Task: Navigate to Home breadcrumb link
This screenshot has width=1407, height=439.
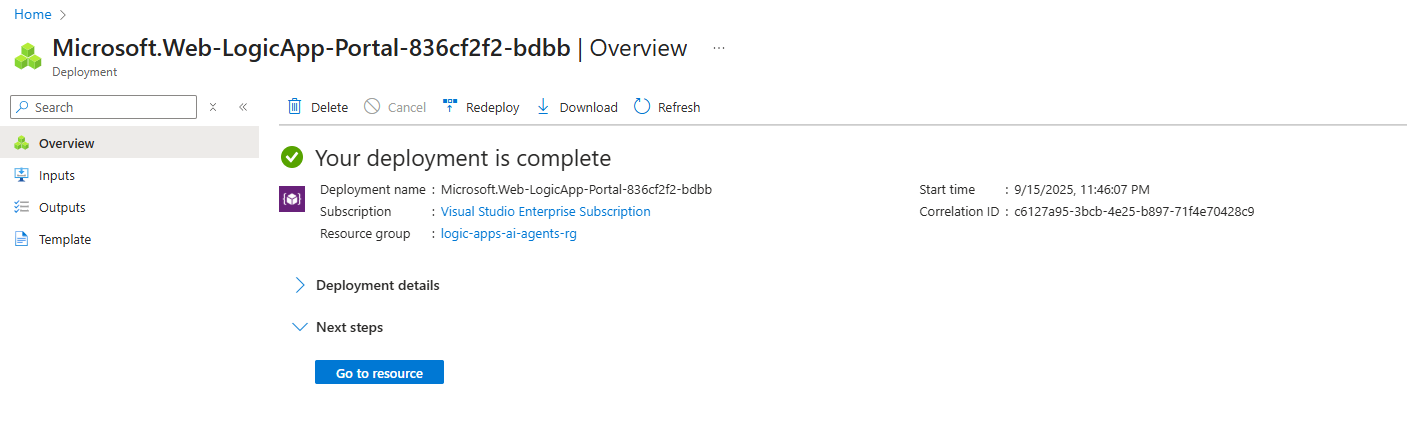Action: [32, 15]
